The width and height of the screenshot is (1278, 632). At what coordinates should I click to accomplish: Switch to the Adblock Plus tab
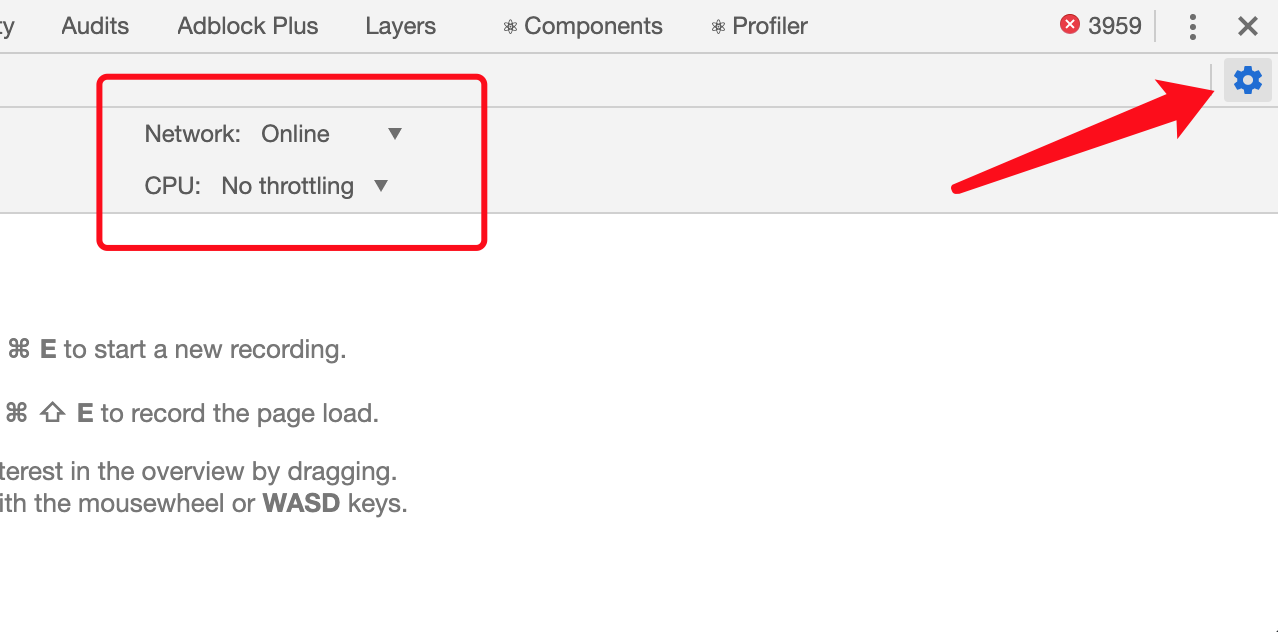pos(248,26)
